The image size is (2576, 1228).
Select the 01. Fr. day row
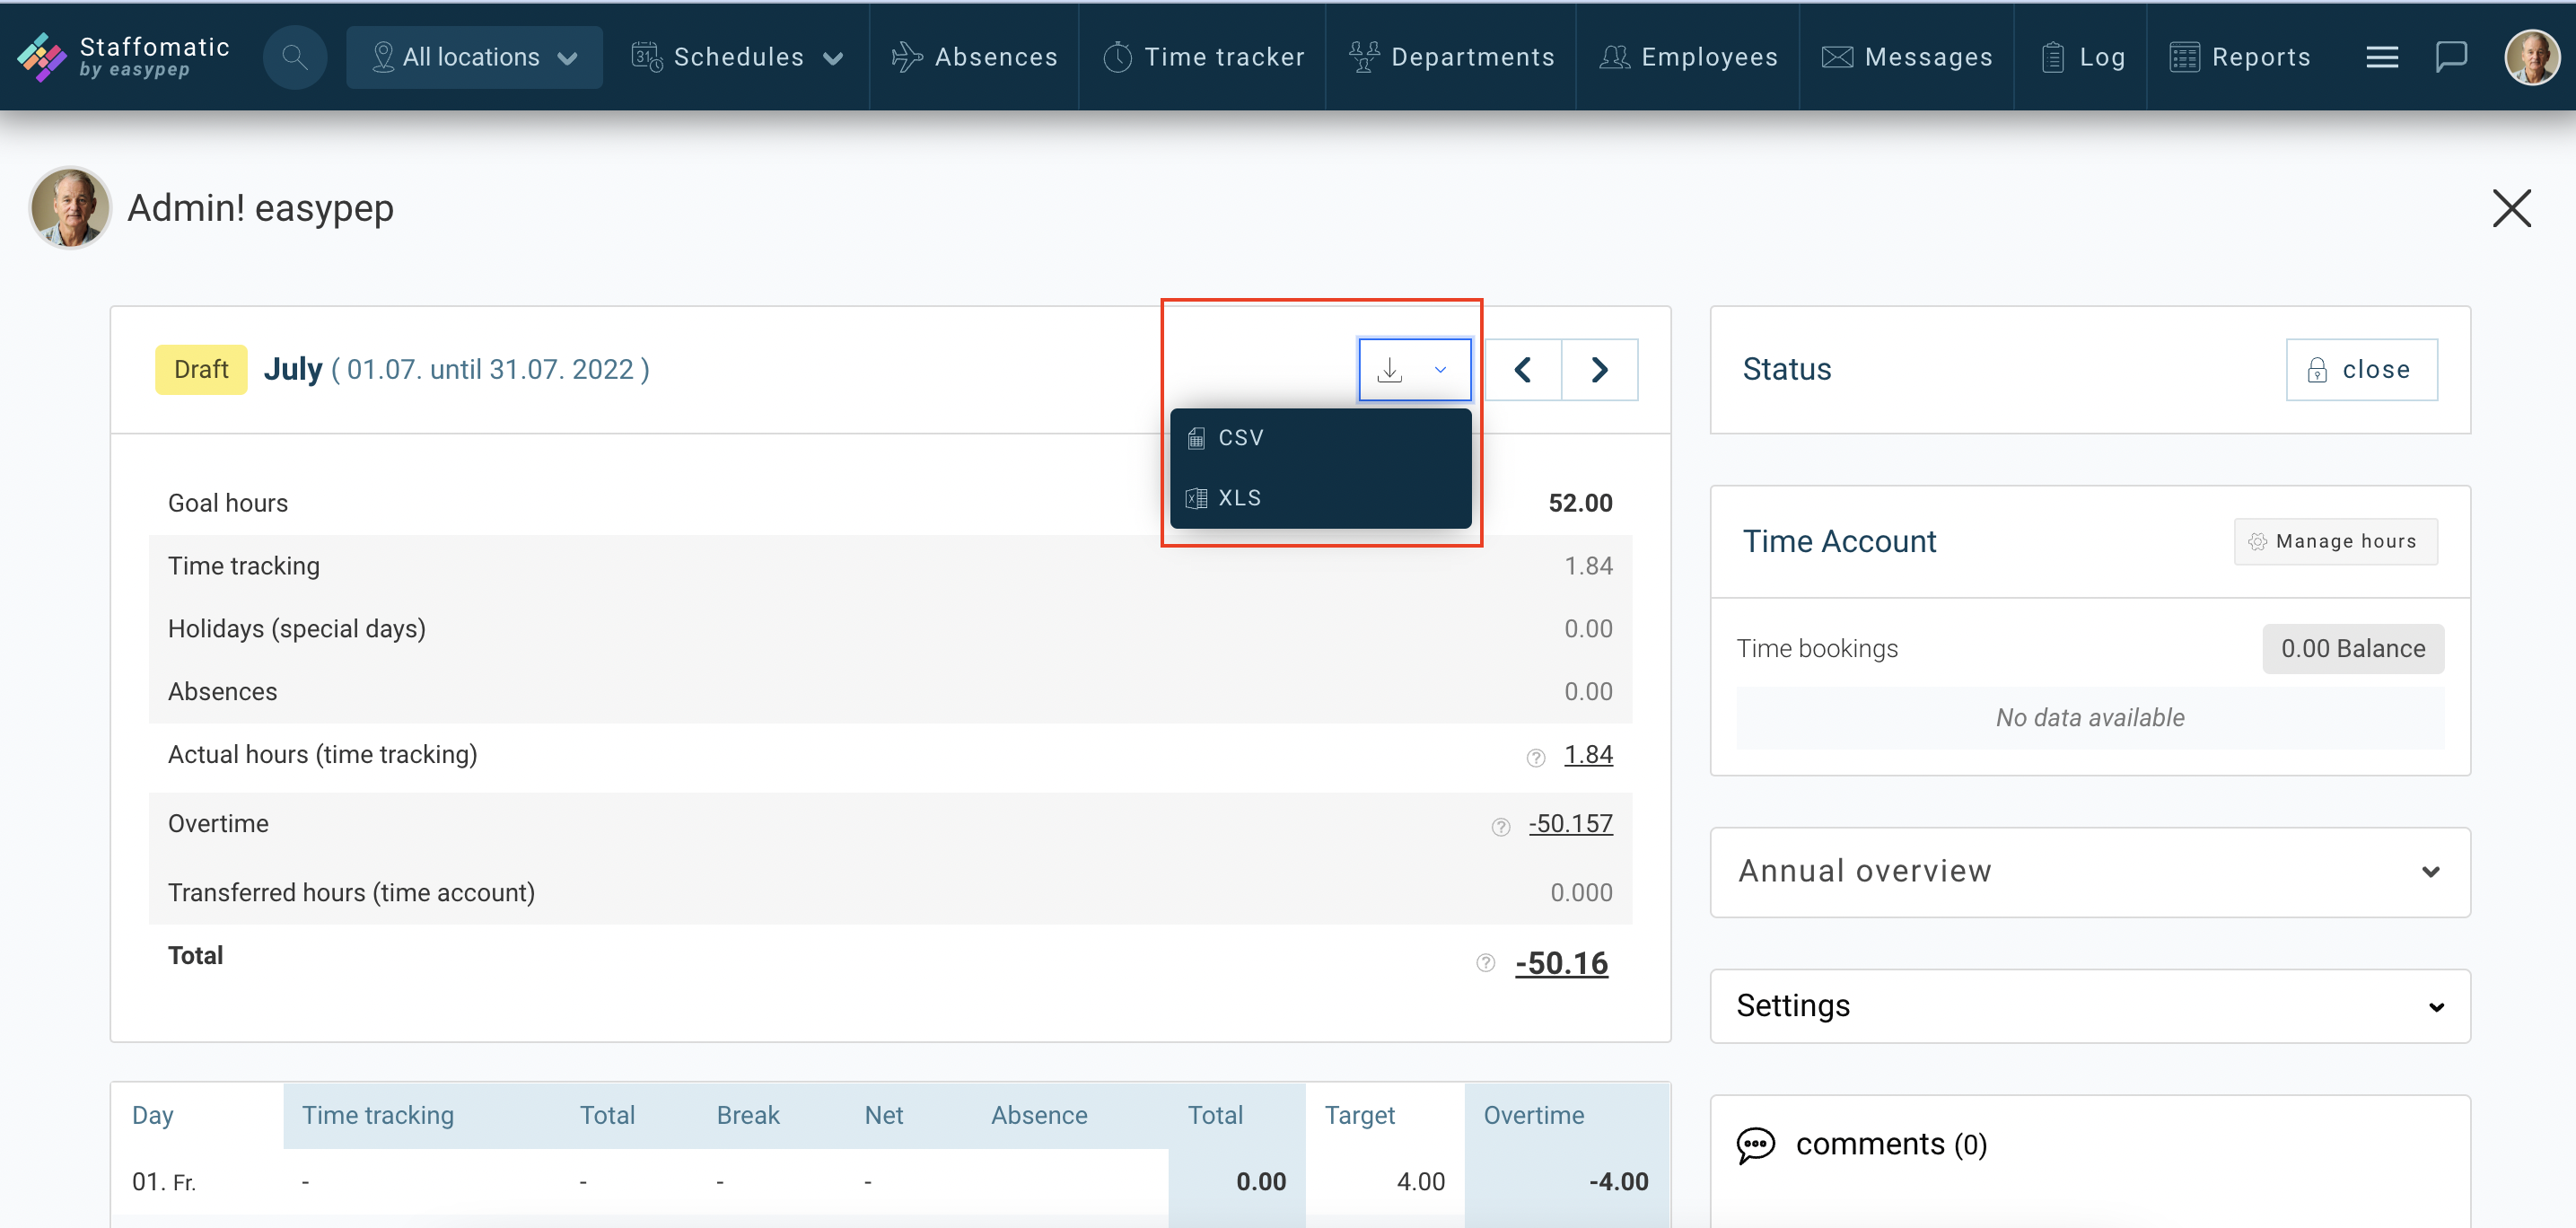click(890, 1181)
